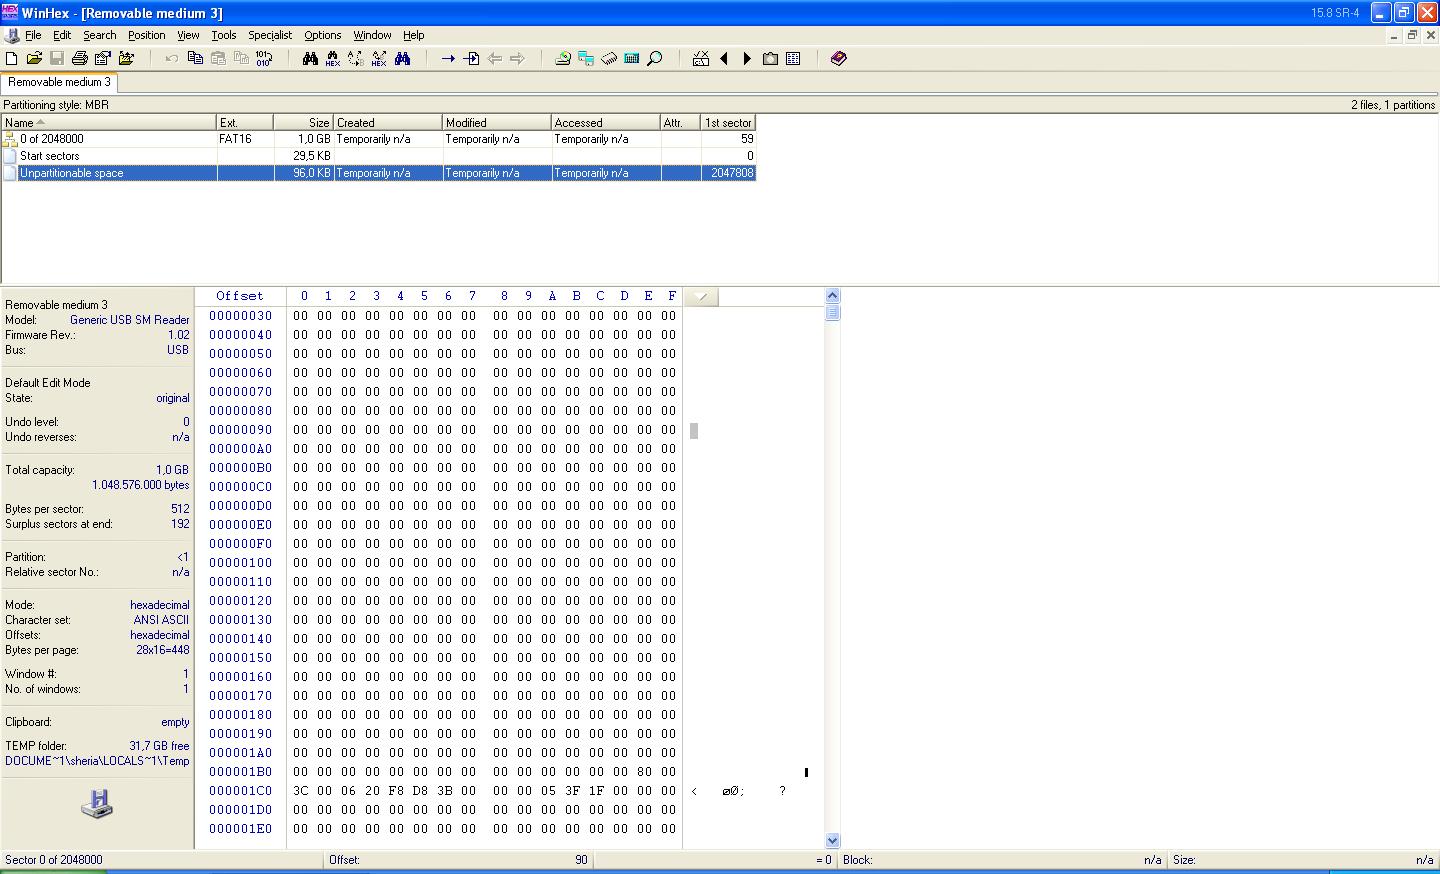Click the solid left arrow toolbar icon
Screen dimensions: 1440x874
(724, 59)
